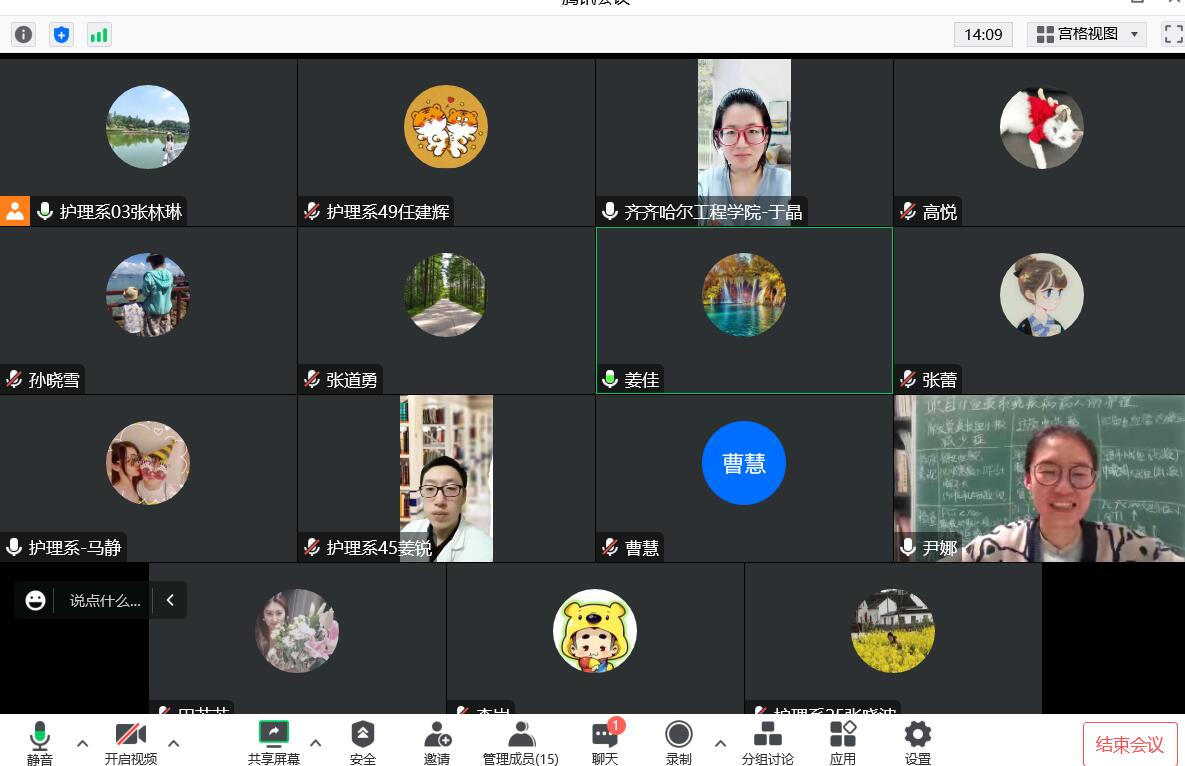Turn on camera with 开启视频
The image size is (1185, 766).
[x=131, y=742]
